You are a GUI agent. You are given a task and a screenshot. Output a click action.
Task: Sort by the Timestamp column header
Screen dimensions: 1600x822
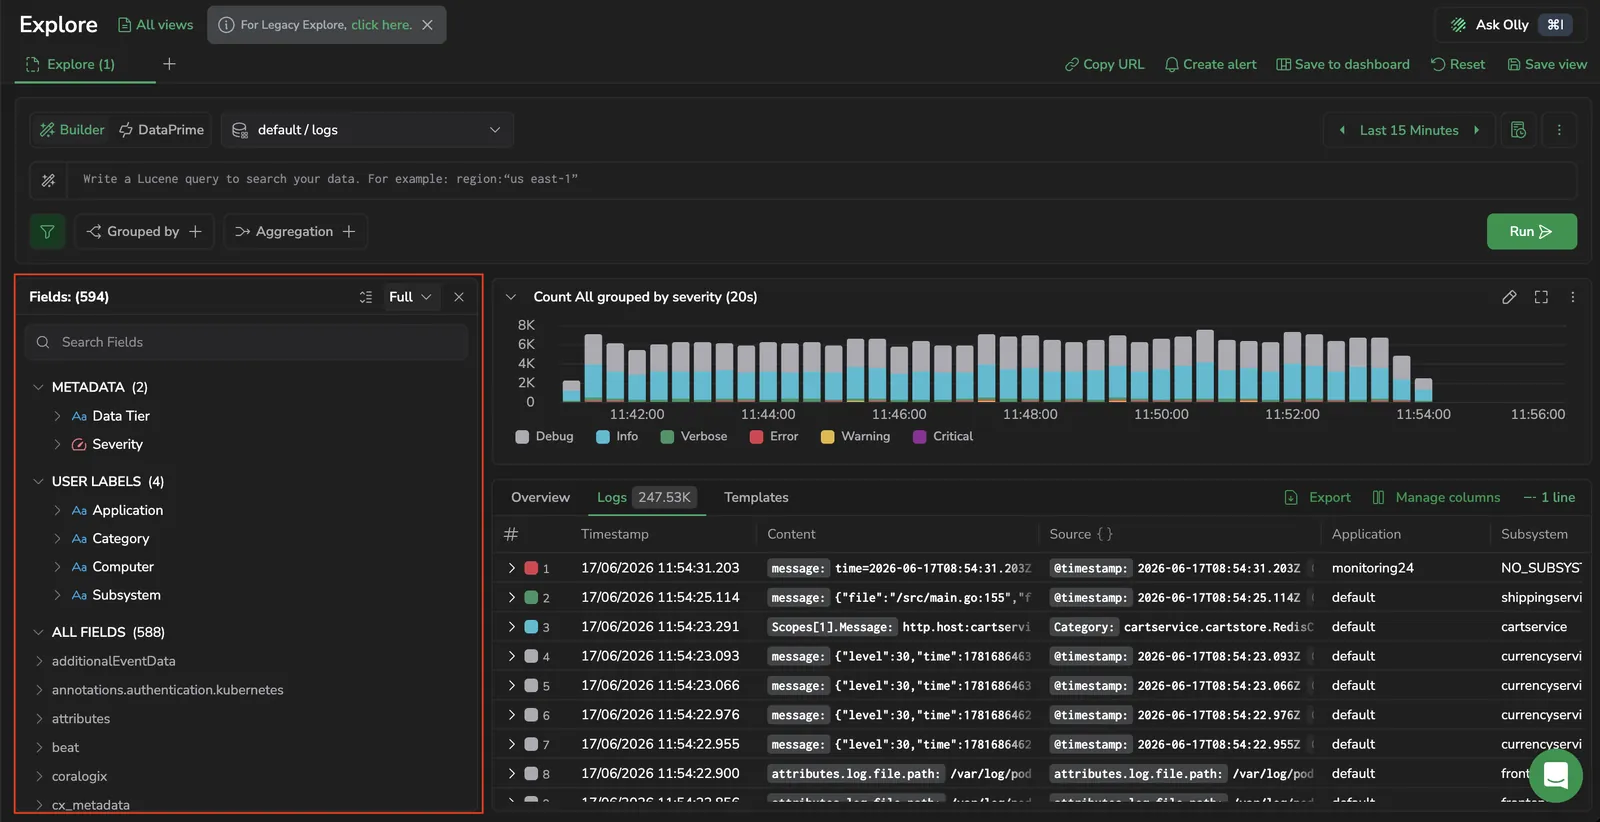point(614,534)
